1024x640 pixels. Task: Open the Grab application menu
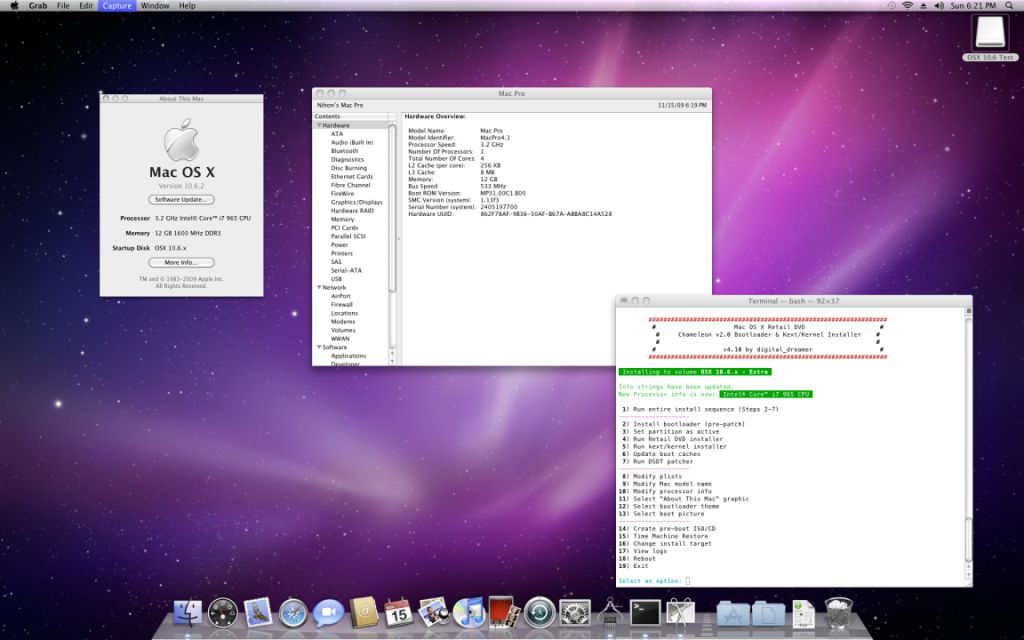coord(38,6)
